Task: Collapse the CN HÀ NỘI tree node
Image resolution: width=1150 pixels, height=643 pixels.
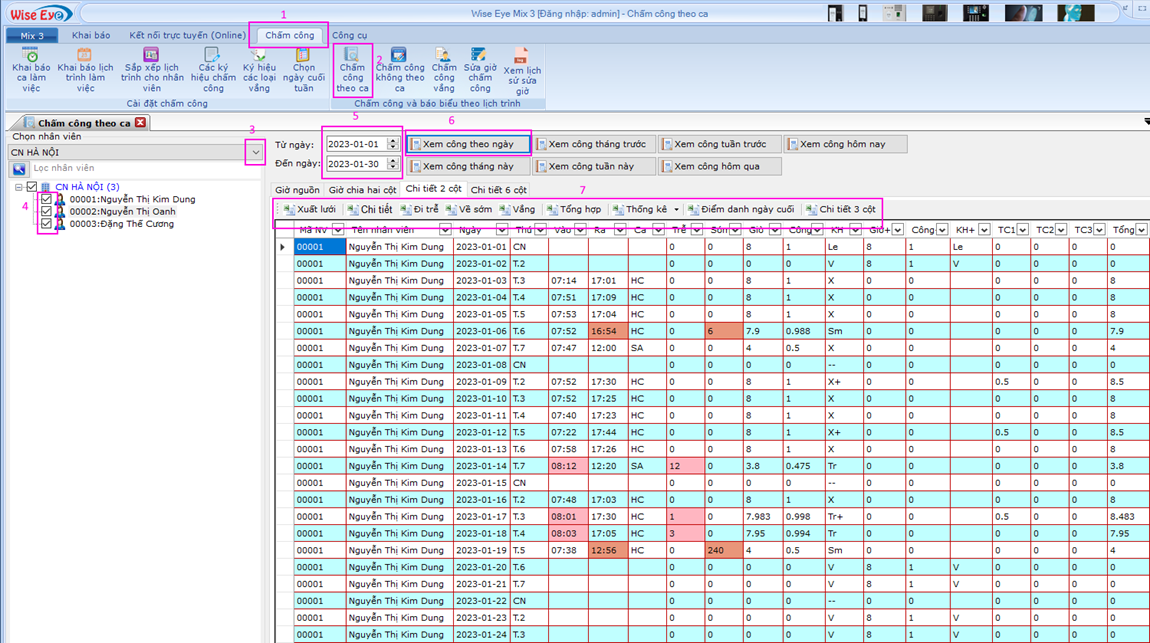Action: (x=19, y=187)
